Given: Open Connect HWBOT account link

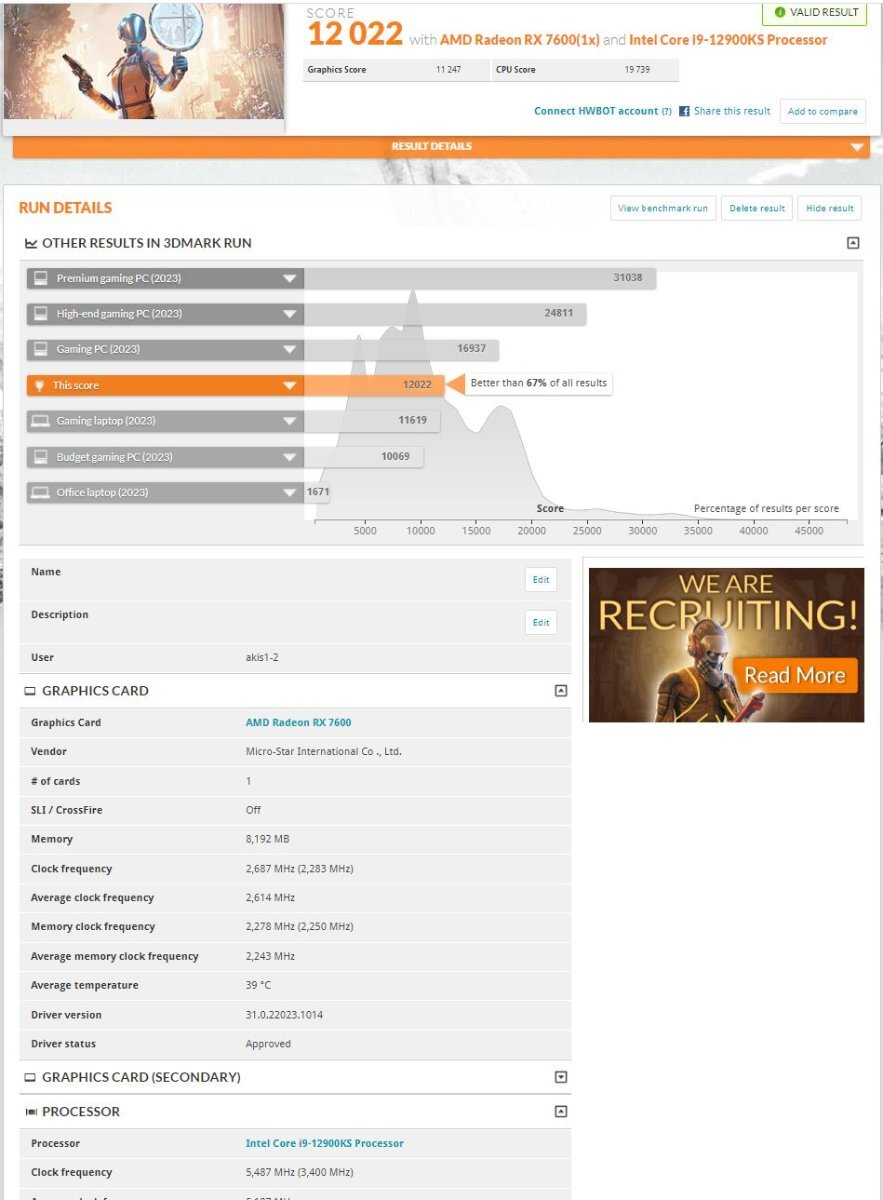Looking at the screenshot, I should pyautogui.click(x=596, y=111).
